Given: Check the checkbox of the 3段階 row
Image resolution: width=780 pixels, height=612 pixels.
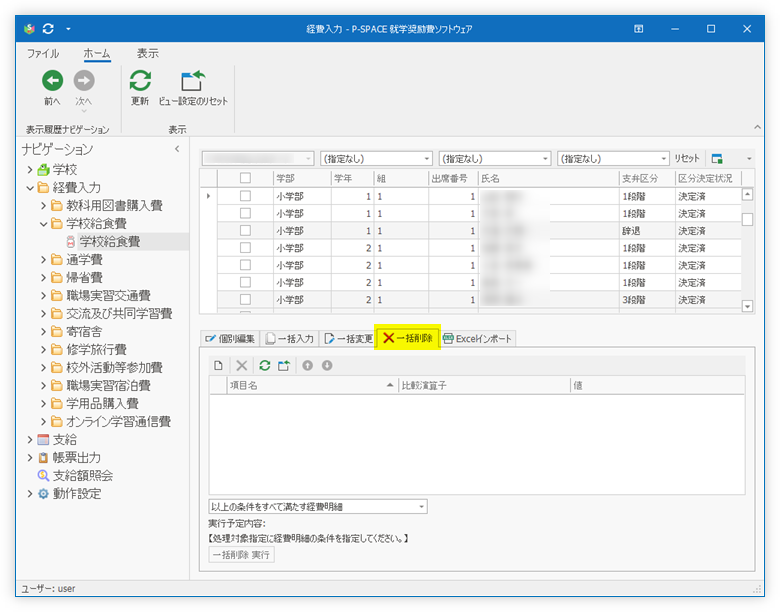Looking at the screenshot, I should click(245, 300).
